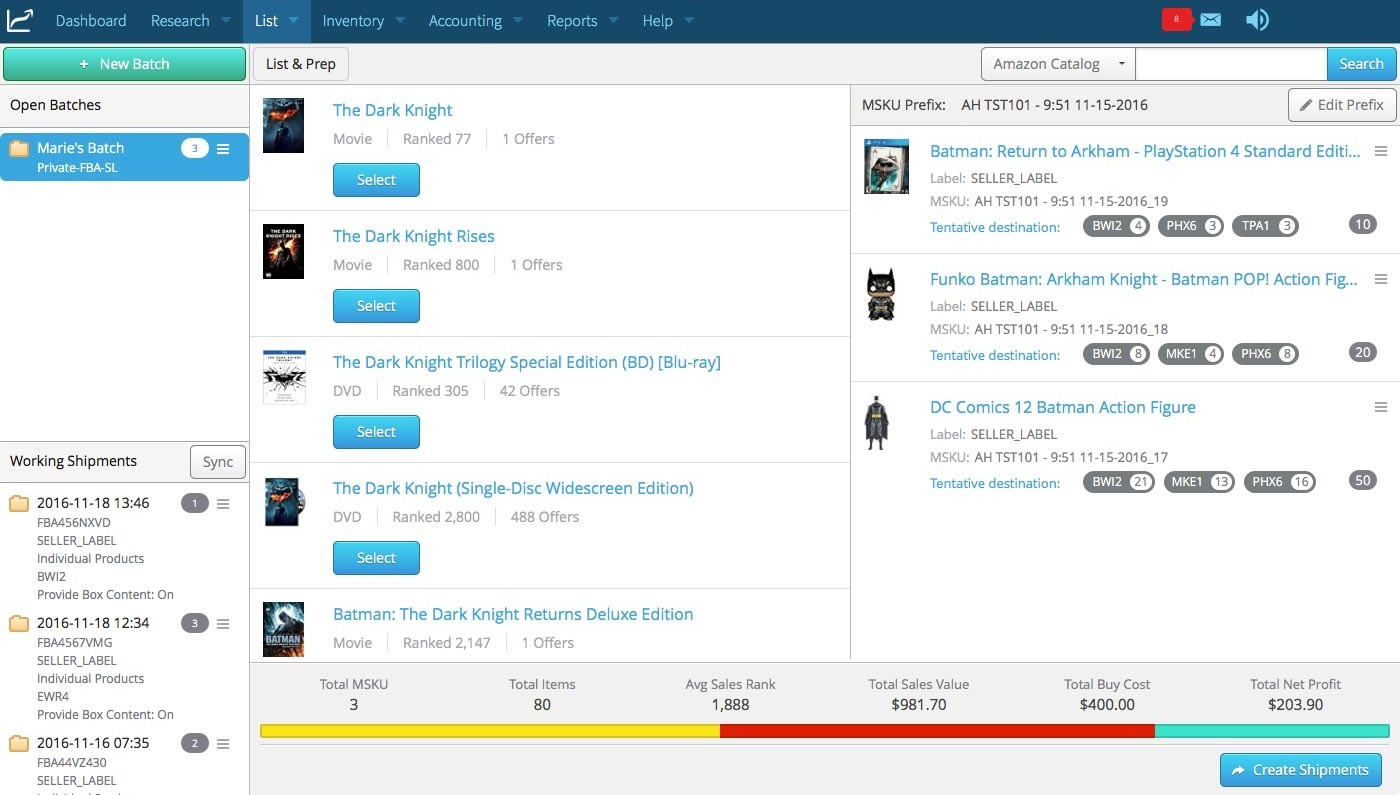
Task: Click TPA1 destination badge
Action: (x=1265, y=226)
